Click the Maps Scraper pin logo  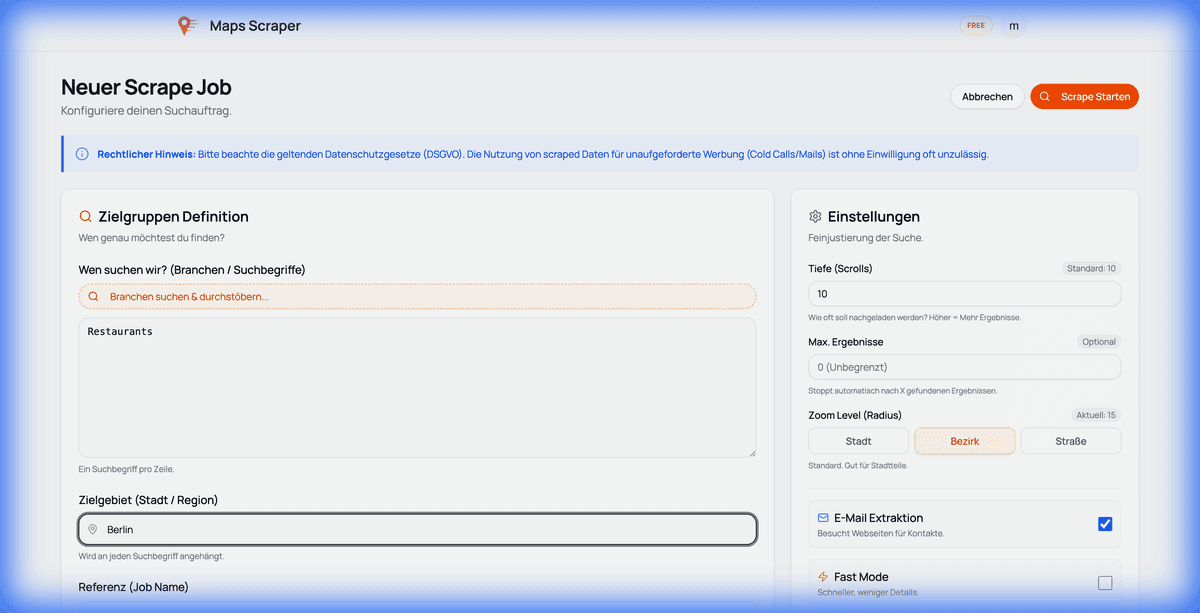(x=187, y=25)
